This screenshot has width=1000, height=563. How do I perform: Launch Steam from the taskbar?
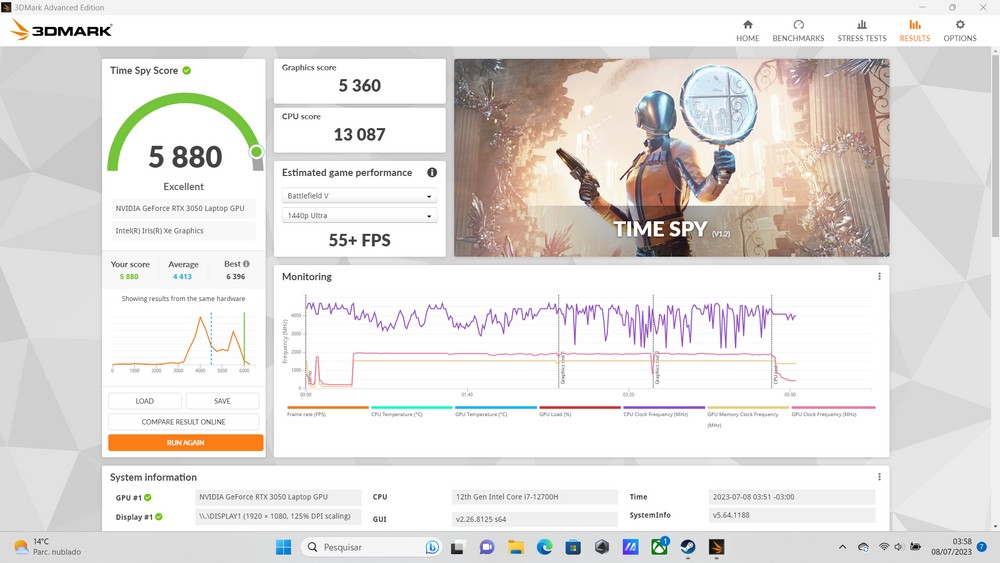click(688, 547)
